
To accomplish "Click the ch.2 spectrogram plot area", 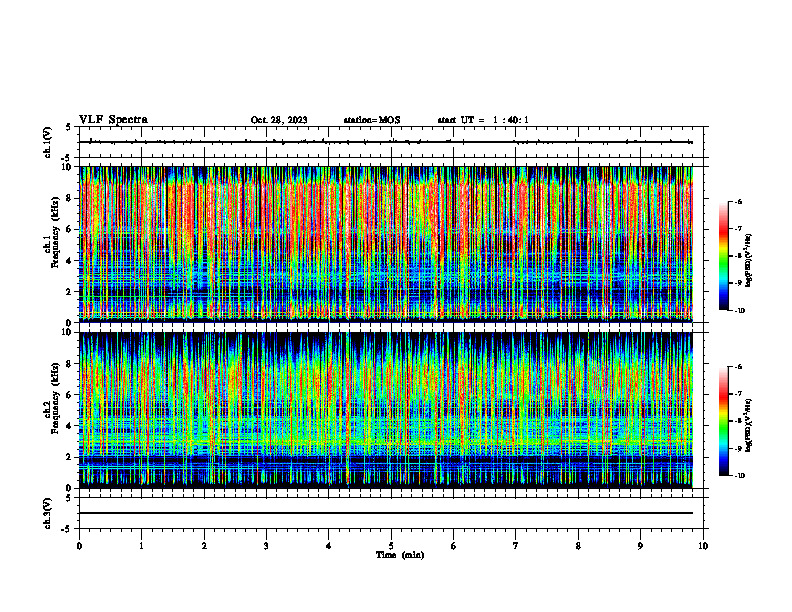I will 386,410.
